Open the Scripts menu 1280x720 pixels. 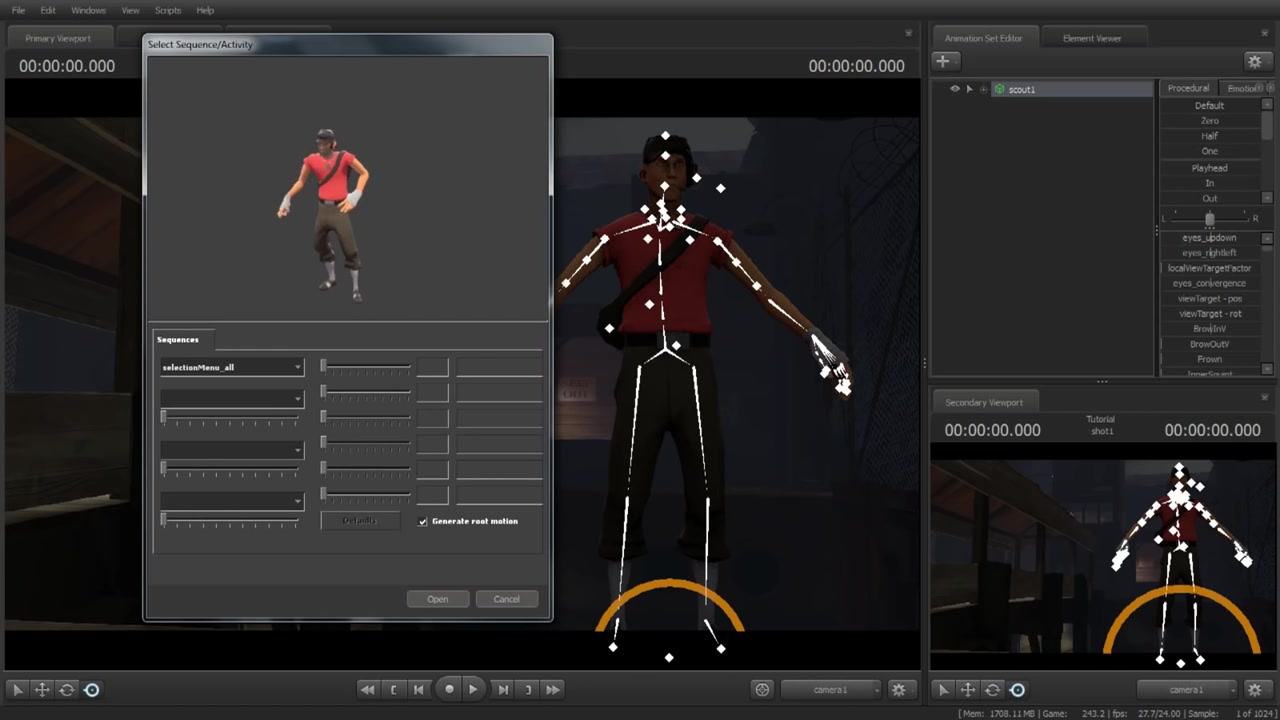[168, 10]
